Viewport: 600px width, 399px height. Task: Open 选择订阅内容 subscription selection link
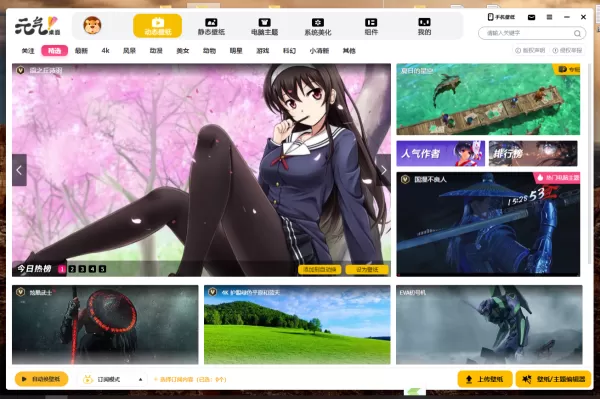pos(190,379)
